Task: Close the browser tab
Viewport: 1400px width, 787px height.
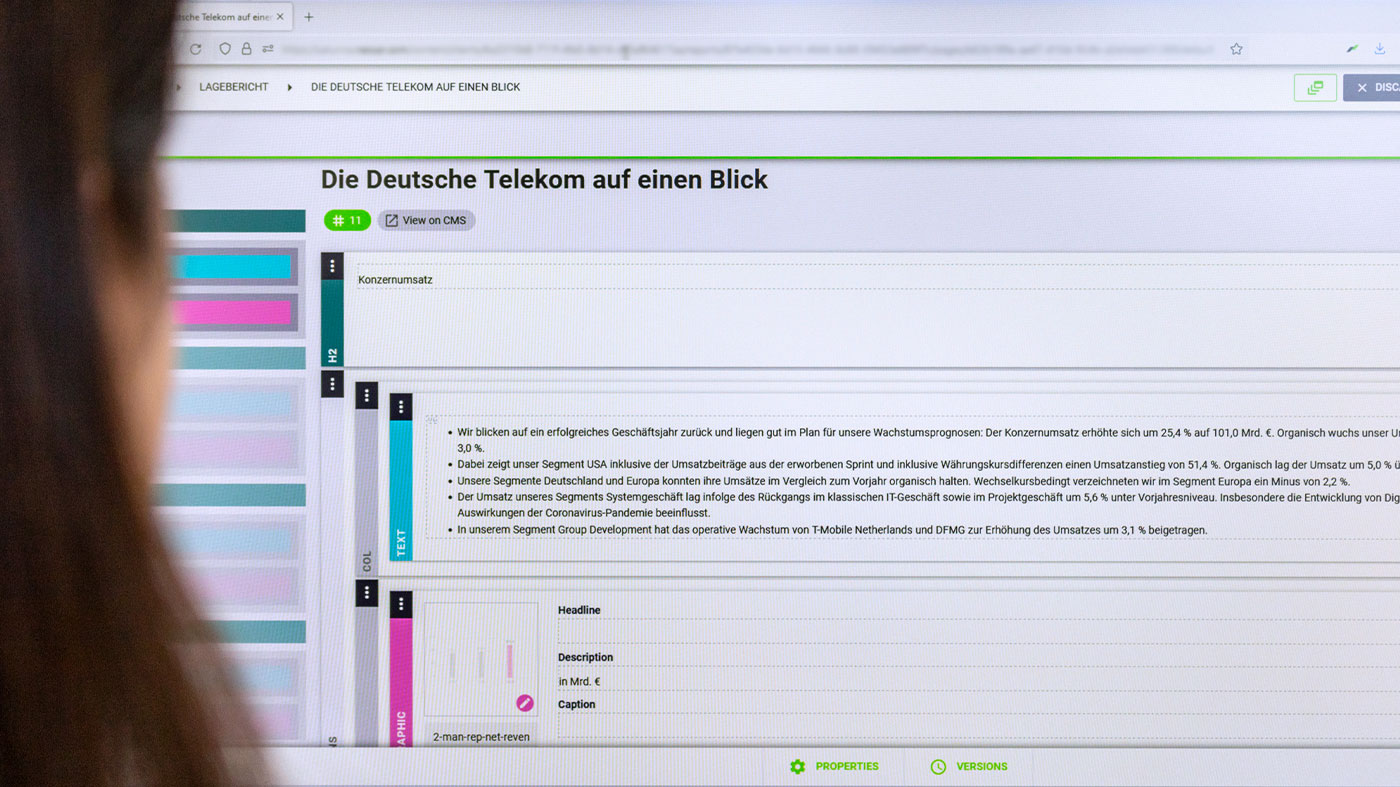Action: 280,17
